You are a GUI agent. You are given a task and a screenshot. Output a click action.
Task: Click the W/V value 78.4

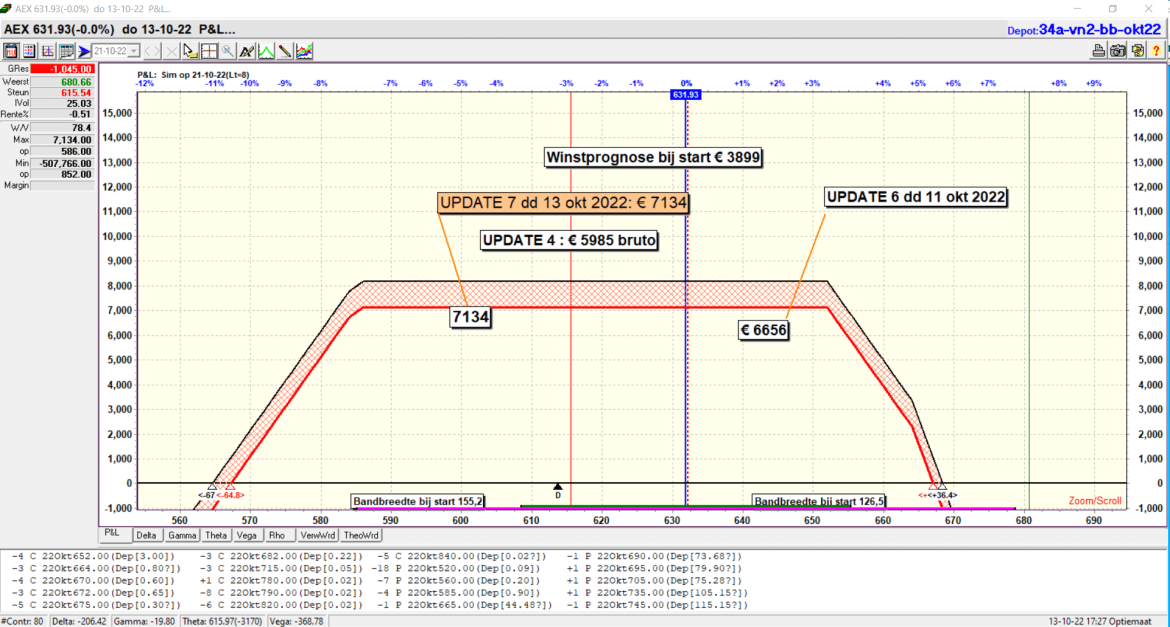[x=63, y=128]
